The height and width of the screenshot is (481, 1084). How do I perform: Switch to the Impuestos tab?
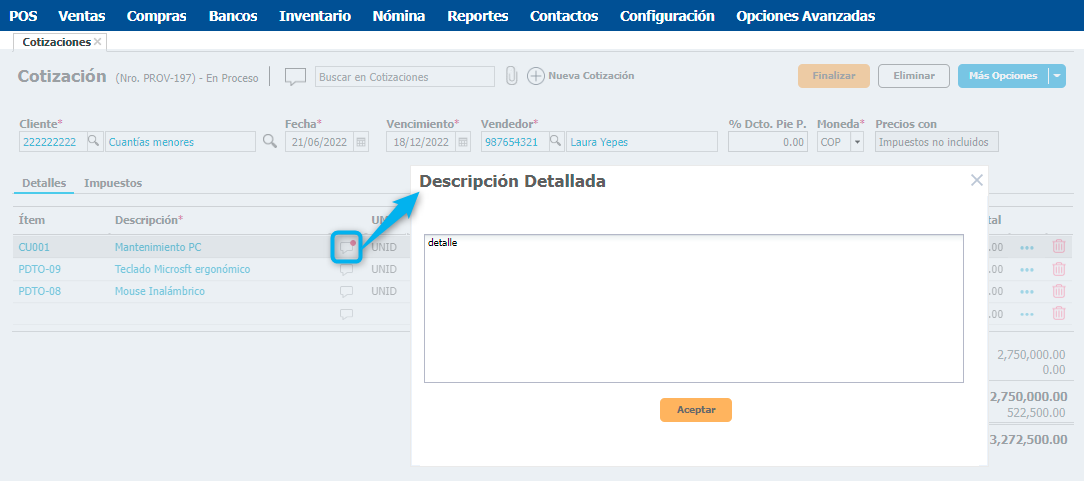click(113, 183)
